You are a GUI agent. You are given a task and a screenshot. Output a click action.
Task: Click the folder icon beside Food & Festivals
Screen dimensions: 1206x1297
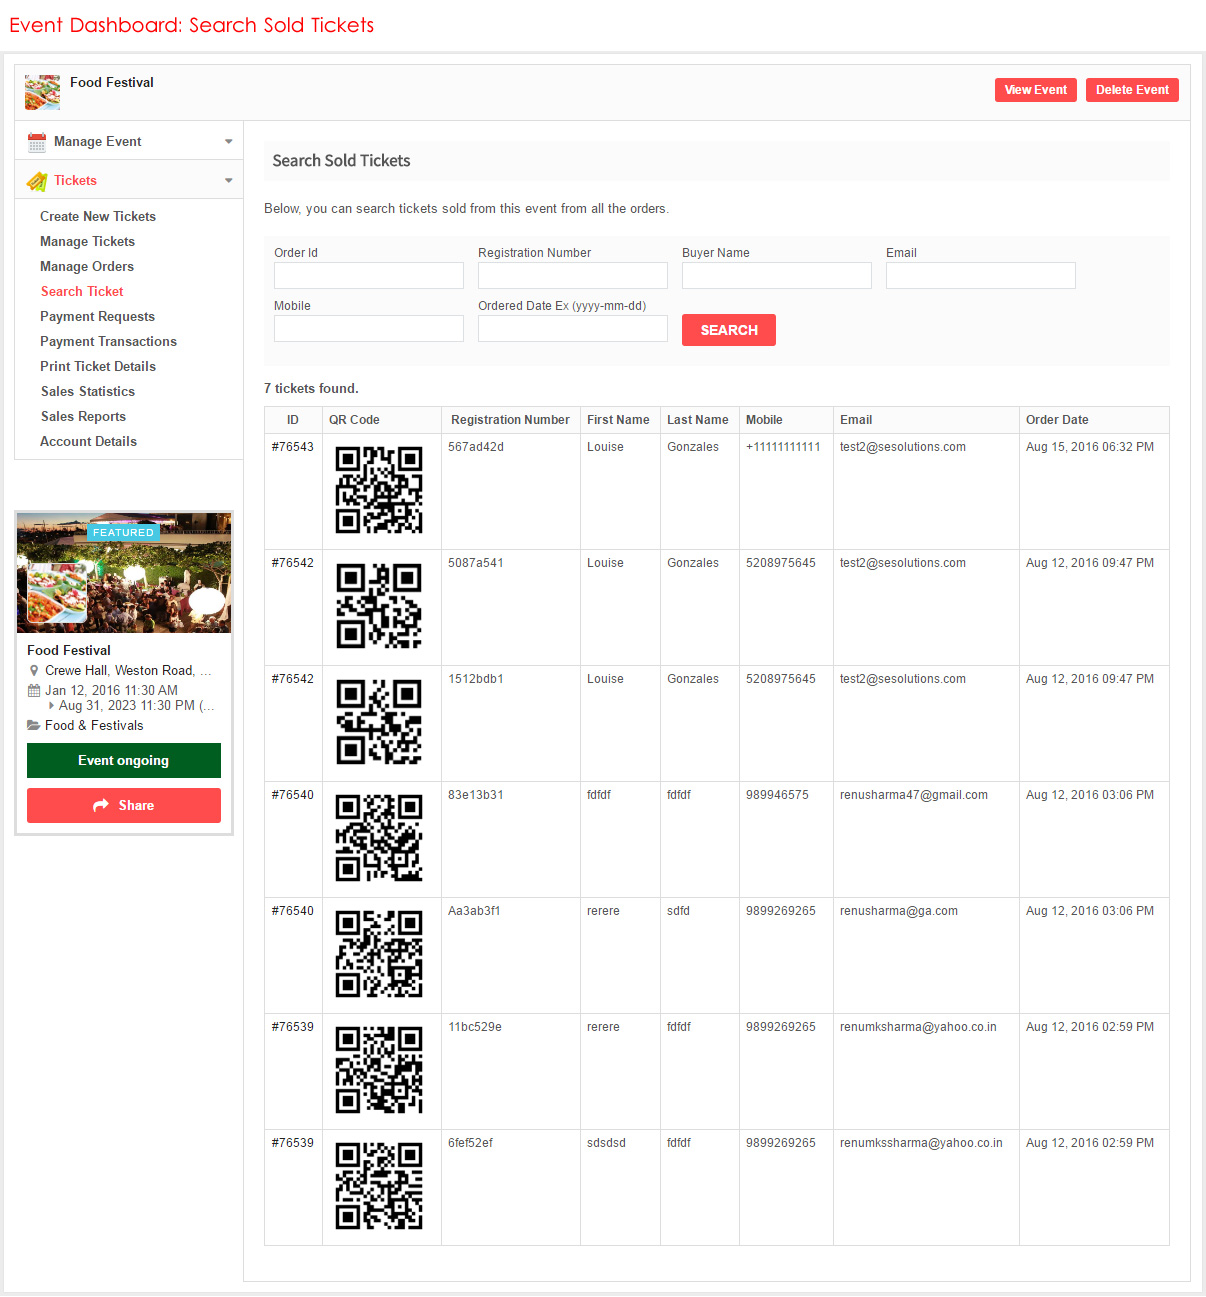34,726
